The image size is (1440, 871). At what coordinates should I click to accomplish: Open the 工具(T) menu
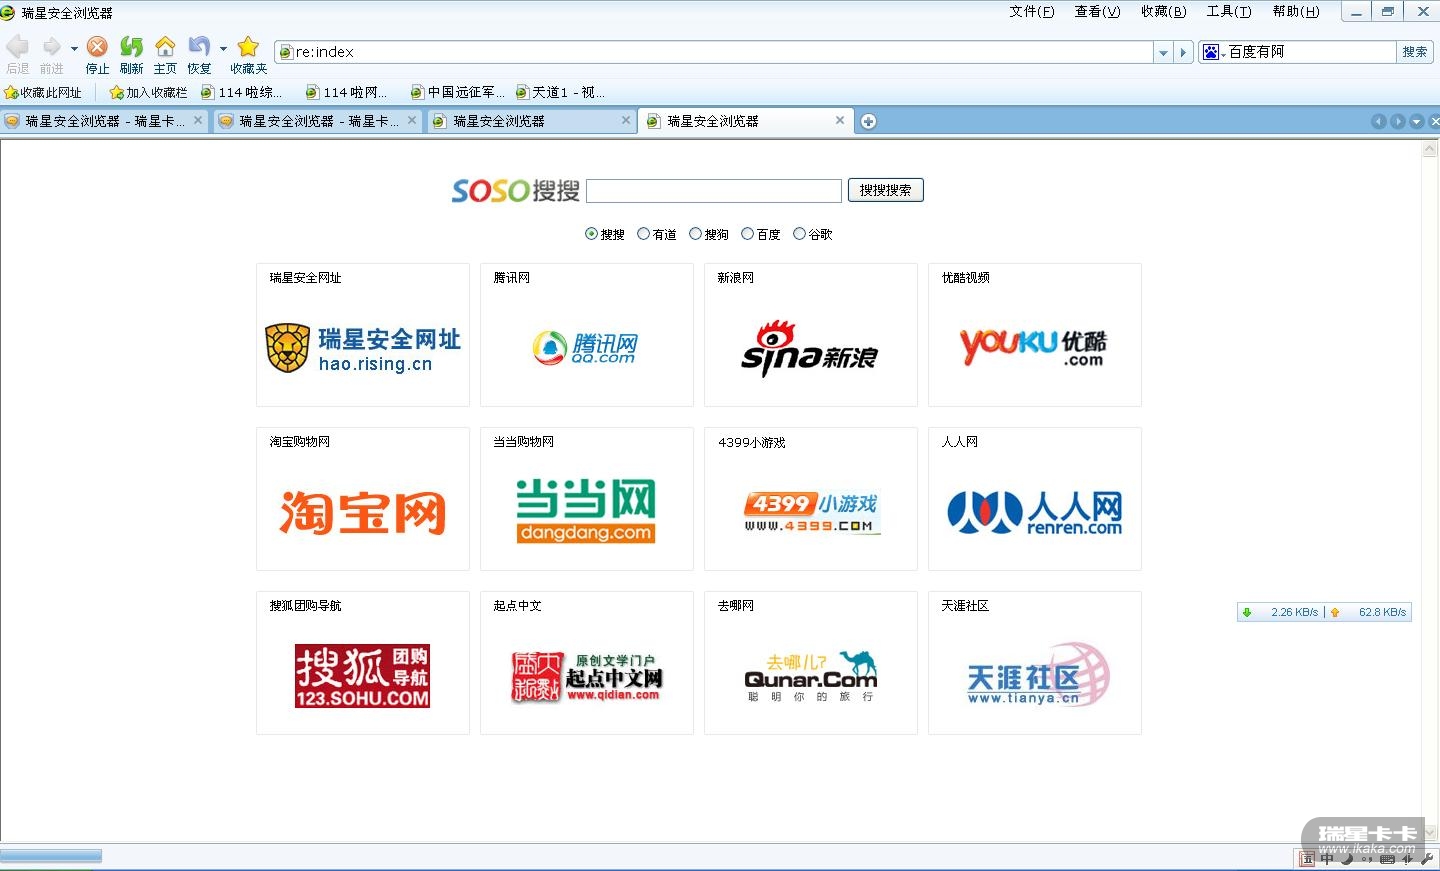point(1229,12)
